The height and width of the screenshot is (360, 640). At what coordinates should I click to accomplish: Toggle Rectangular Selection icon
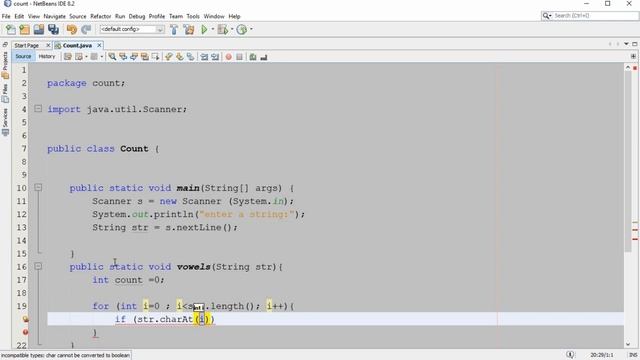point(155,57)
